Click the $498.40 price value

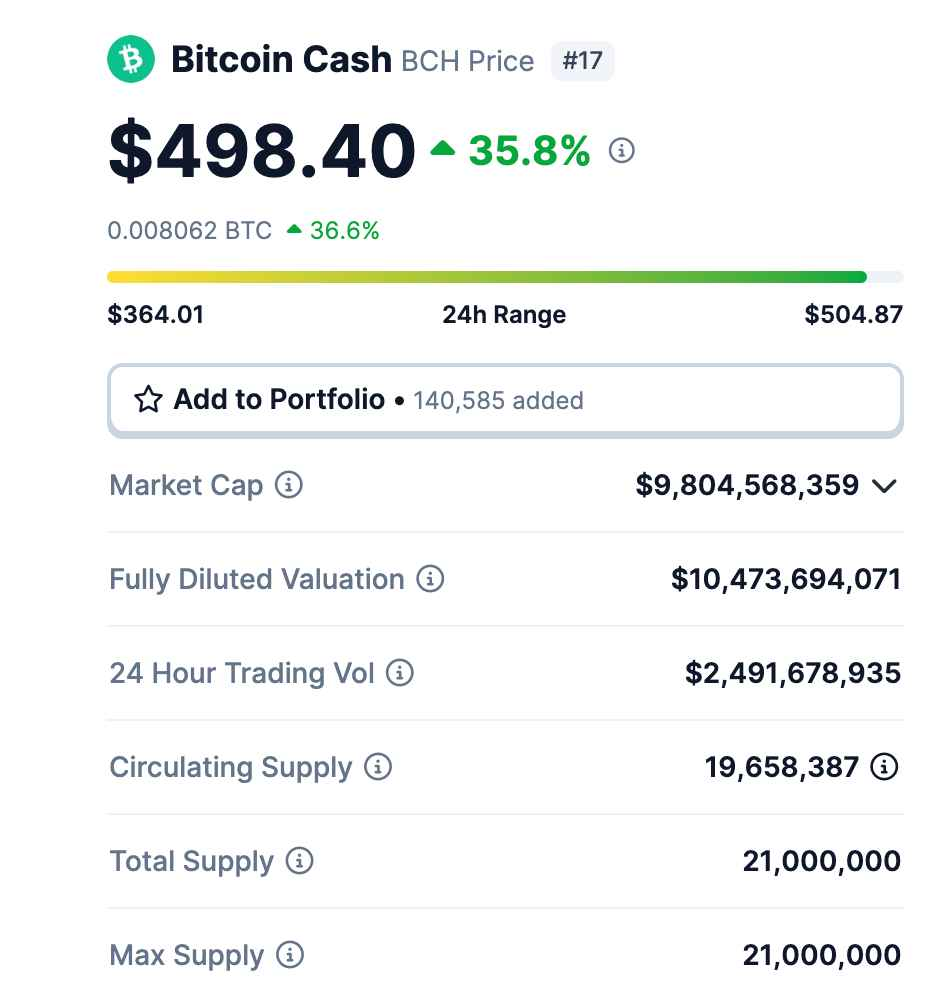click(262, 151)
